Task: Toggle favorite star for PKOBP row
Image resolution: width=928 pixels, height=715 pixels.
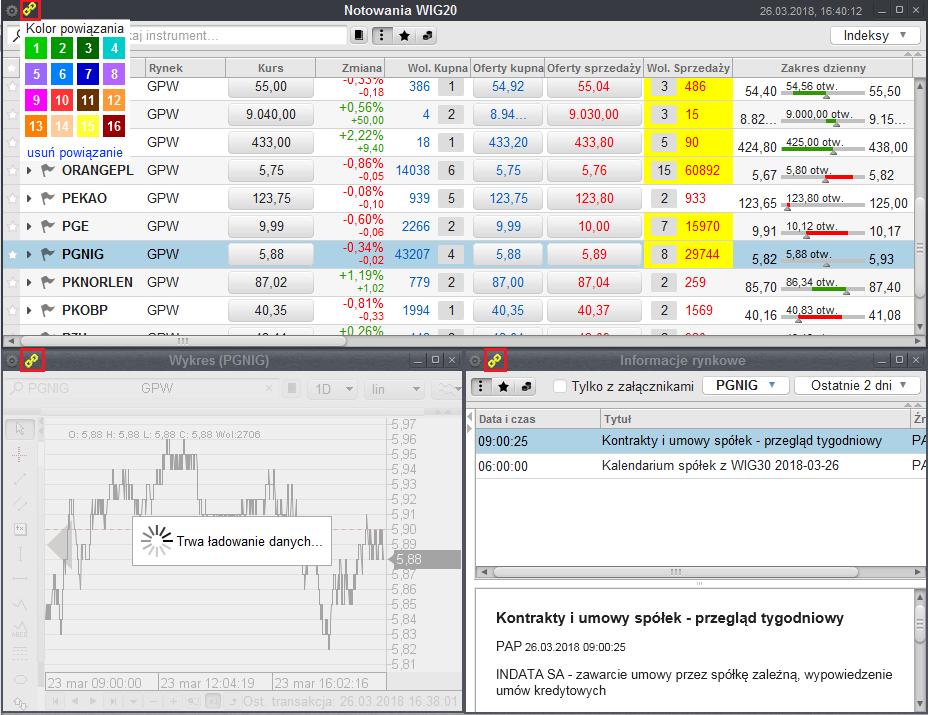Action: pyautogui.click(x=12, y=310)
